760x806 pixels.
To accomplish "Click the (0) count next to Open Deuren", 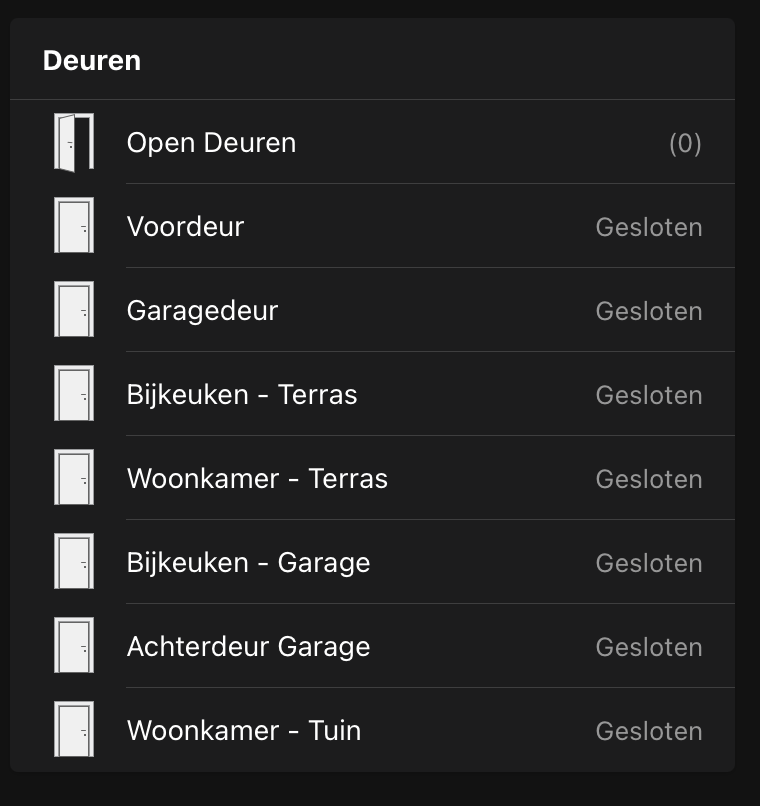I will [685, 144].
